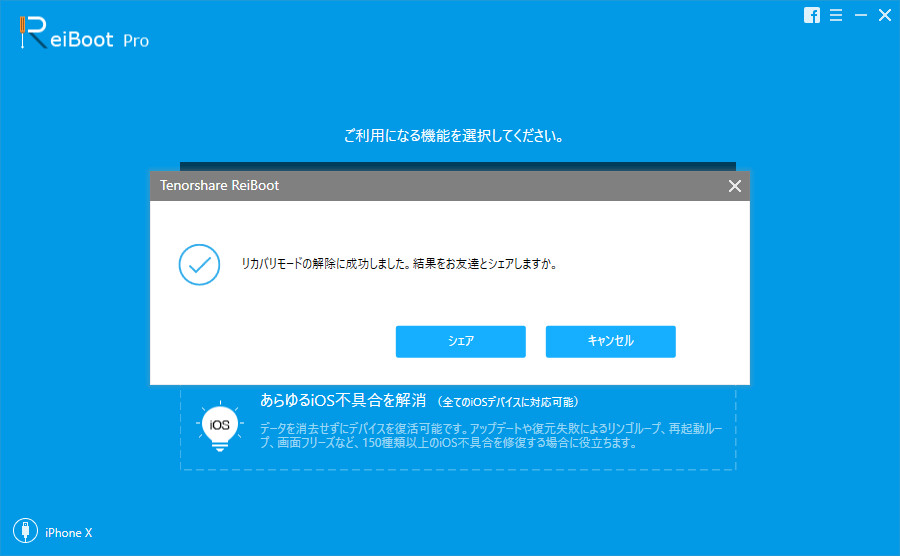Viewport: 900px width, 556px height.
Task: Click the iPhone X device label
Action: coord(68,533)
